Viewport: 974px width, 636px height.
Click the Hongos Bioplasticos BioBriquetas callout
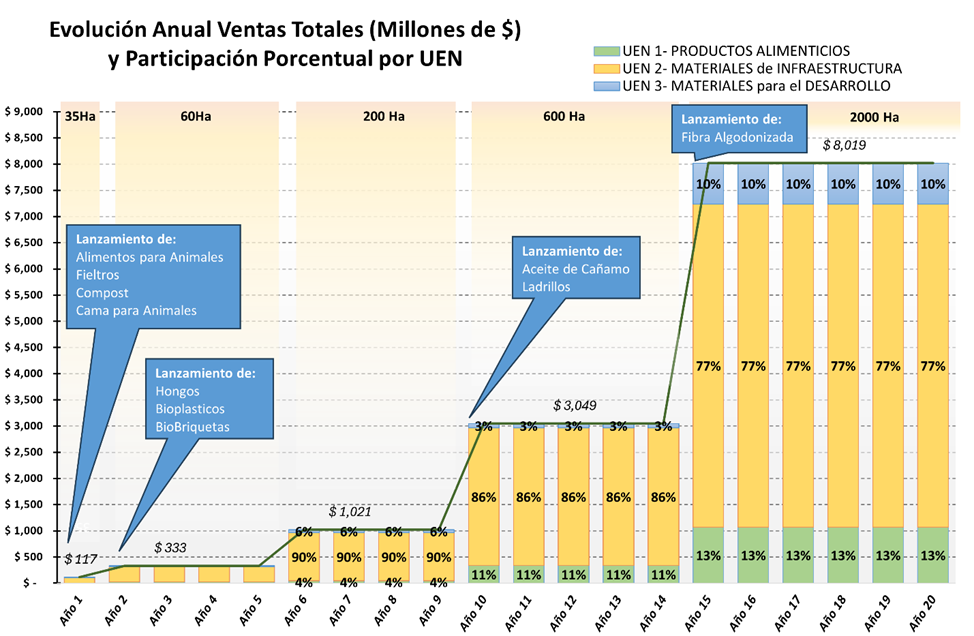pyautogui.click(x=209, y=399)
